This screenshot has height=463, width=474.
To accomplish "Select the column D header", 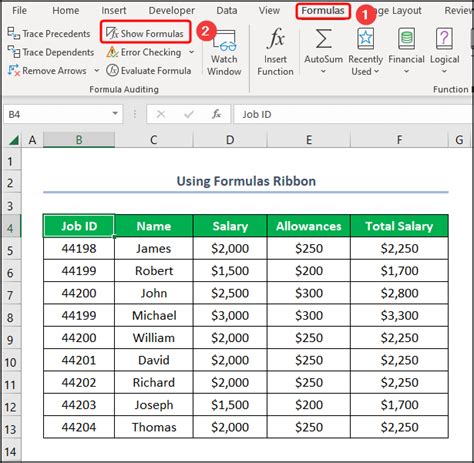I will pos(230,140).
